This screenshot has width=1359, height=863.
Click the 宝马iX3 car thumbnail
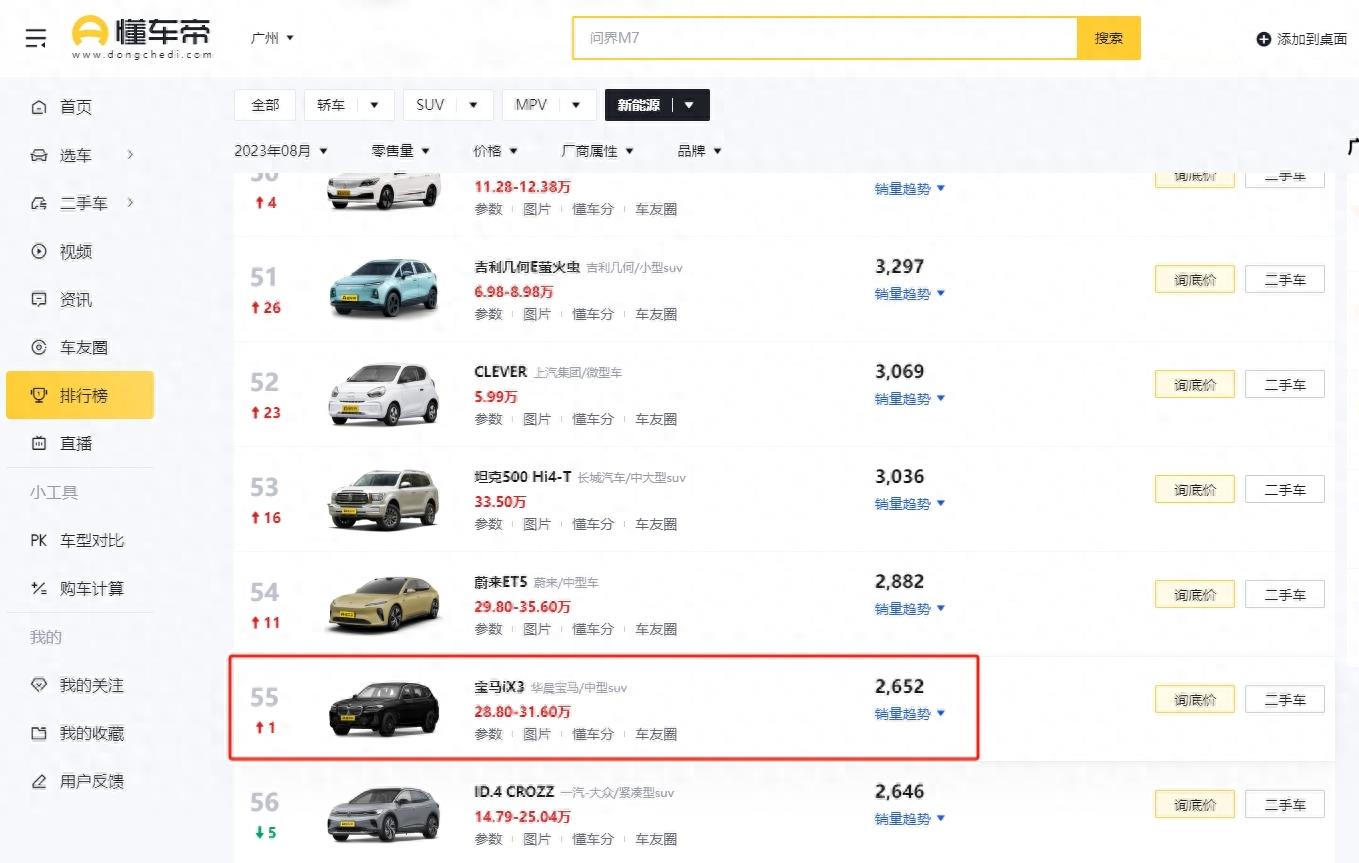coord(384,708)
